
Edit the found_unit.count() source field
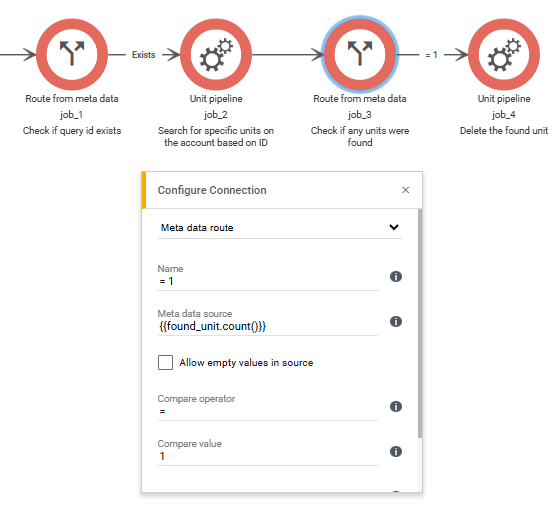point(268,326)
